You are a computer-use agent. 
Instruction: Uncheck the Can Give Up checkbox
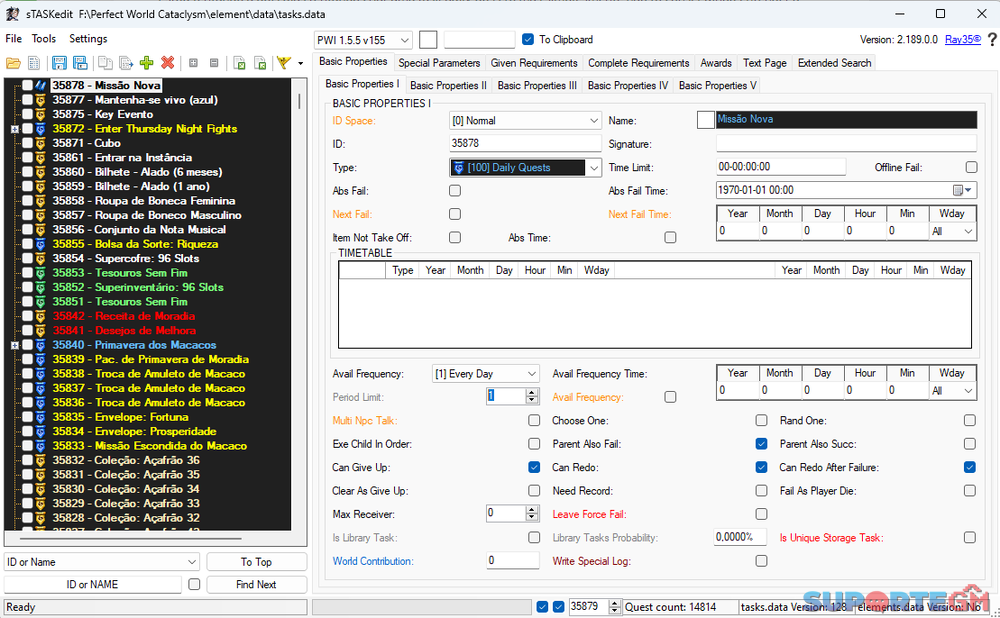(534, 468)
